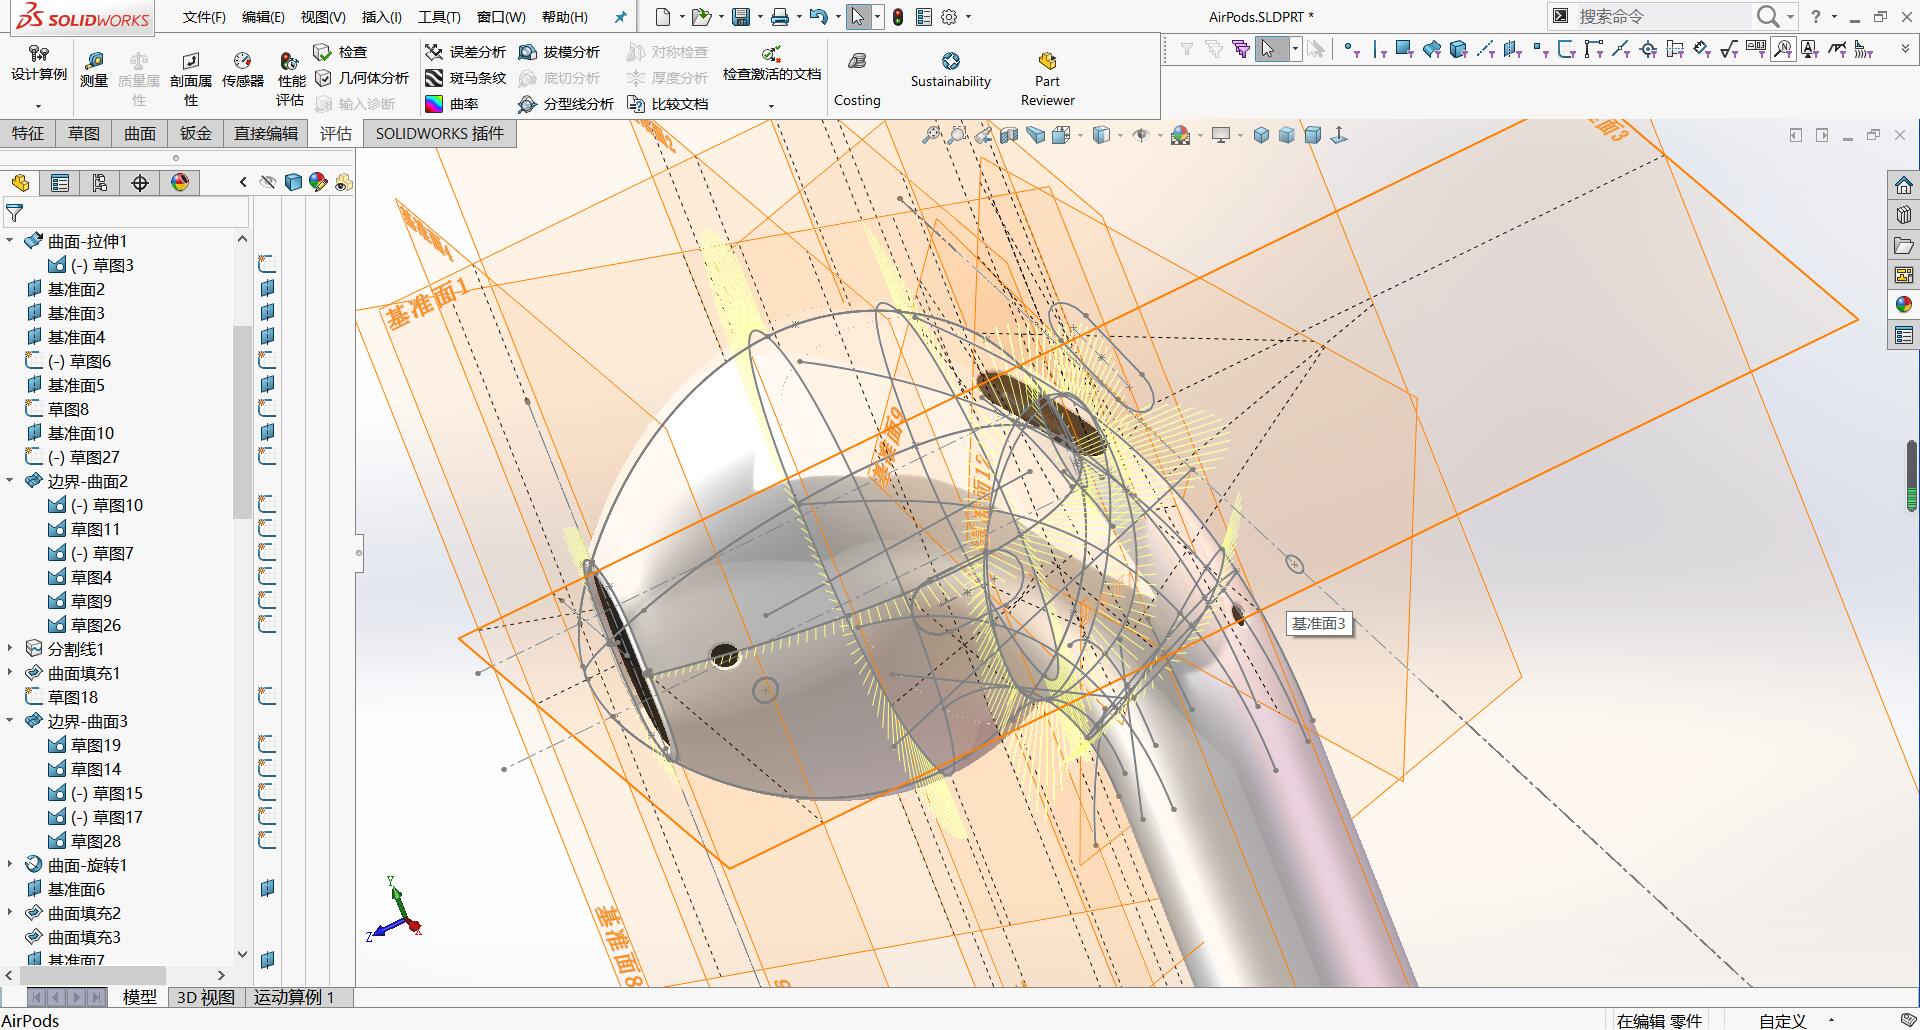Open the 设计算例 design study button
The width and height of the screenshot is (1920, 1030).
(x=38, y=63)
